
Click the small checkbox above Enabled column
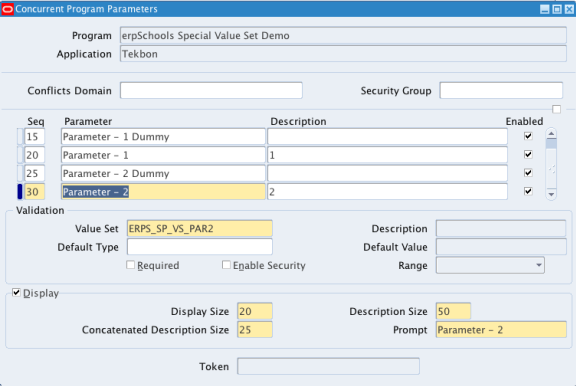pyautogui.click(x=557, y=109)
